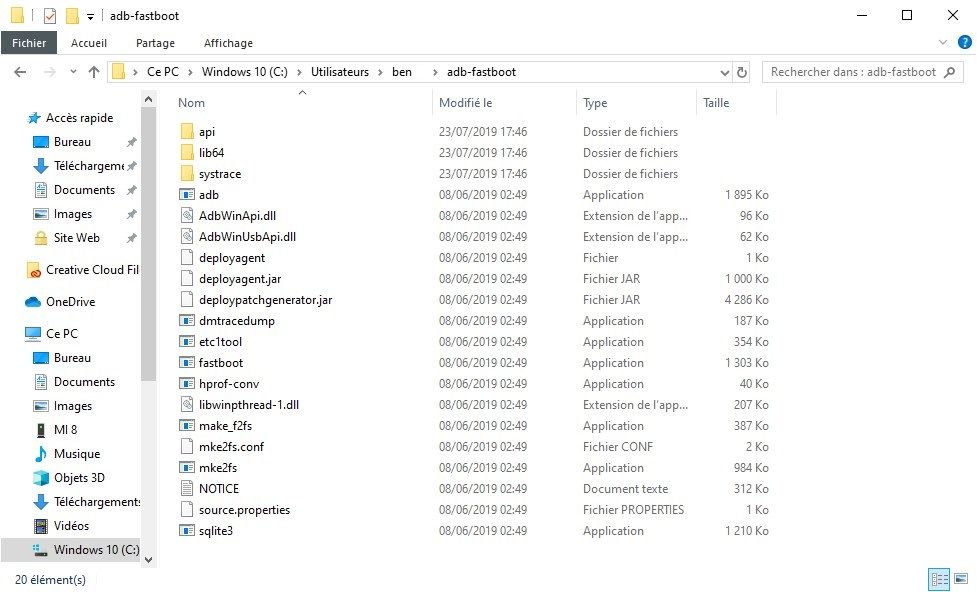The image size is (977, 592).
Task: Open Quick Access Toolbar customize dropdown
Action: [x=90, y=17]
